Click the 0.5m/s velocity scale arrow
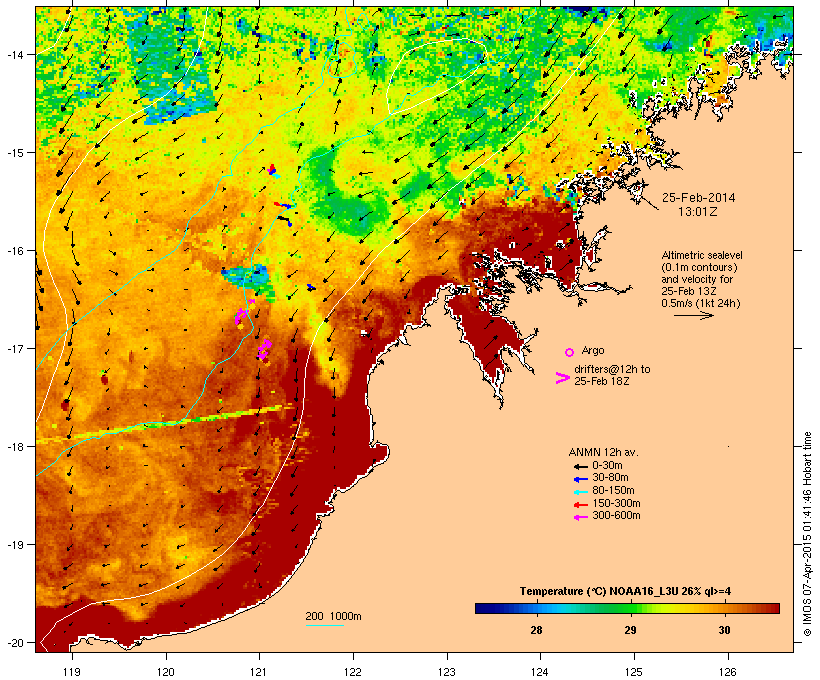Screen dimensions: 820x680 (693, 315)
